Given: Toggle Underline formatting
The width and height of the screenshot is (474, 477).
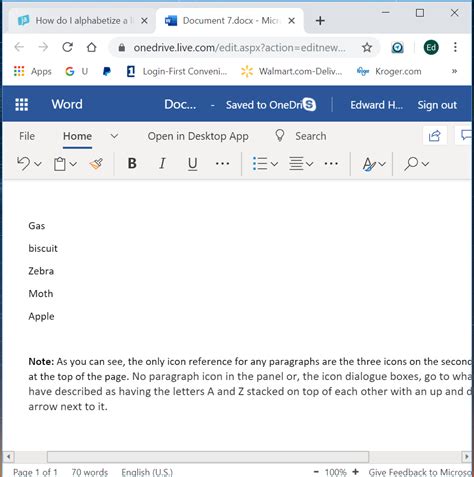Looking at the screenshot, I should pos(192,164).
